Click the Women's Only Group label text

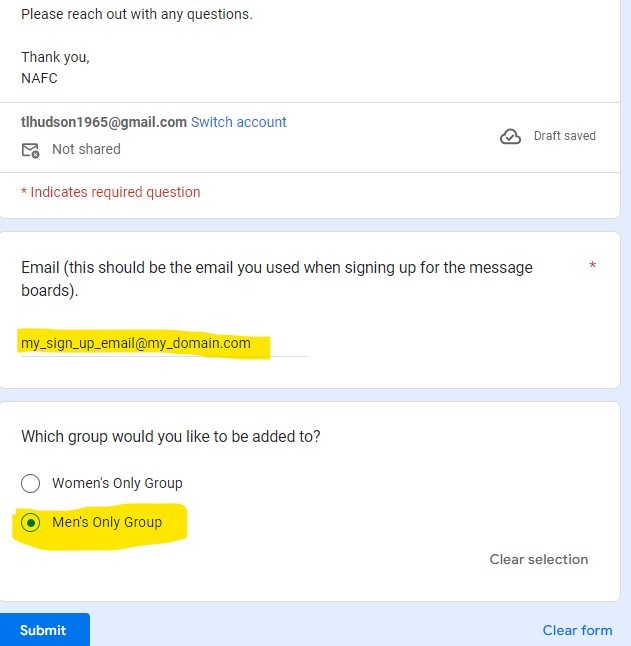pyautogui.click(x=117, y=483)
